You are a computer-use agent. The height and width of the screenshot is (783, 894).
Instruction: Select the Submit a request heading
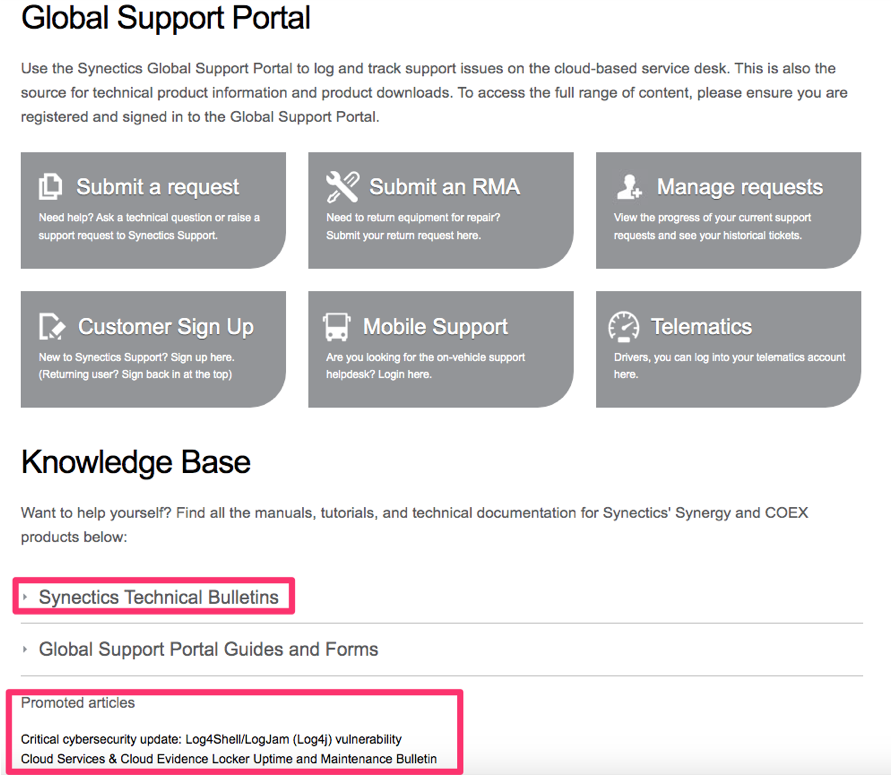(158, 187)
